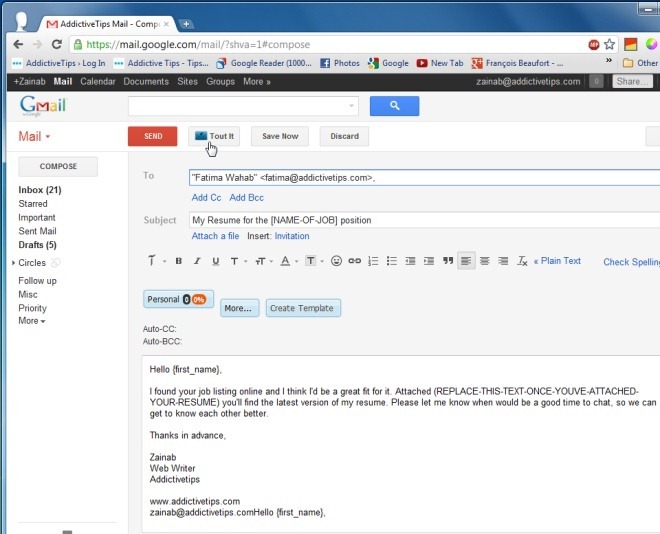The height and width of the screenshot is (534, 660).
Task: Click the red SEND button
Action: tap(153, 136)
